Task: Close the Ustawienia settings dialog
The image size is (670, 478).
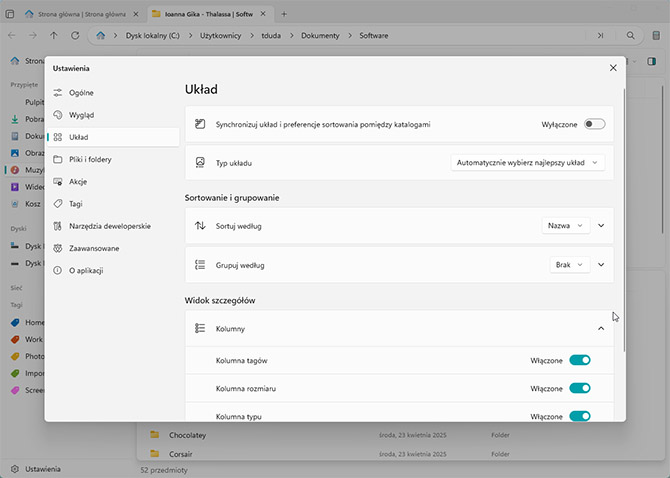Action: click(x=613, y=68)
